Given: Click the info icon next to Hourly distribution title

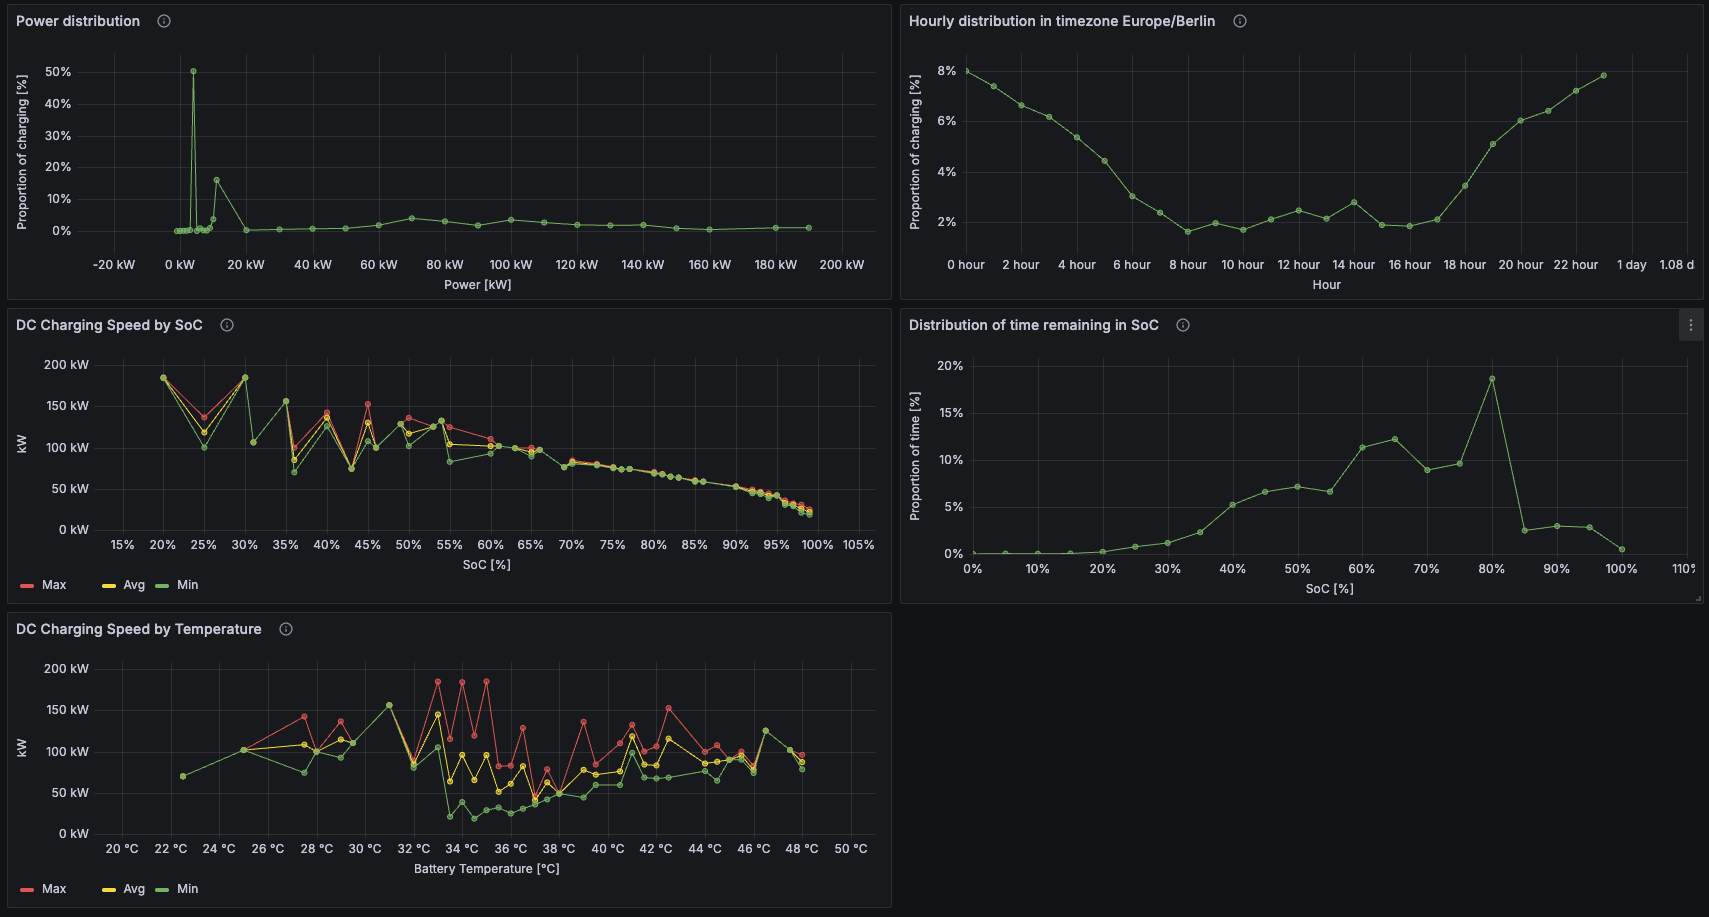Looking at the screenshot, I should coord(1239,21).
